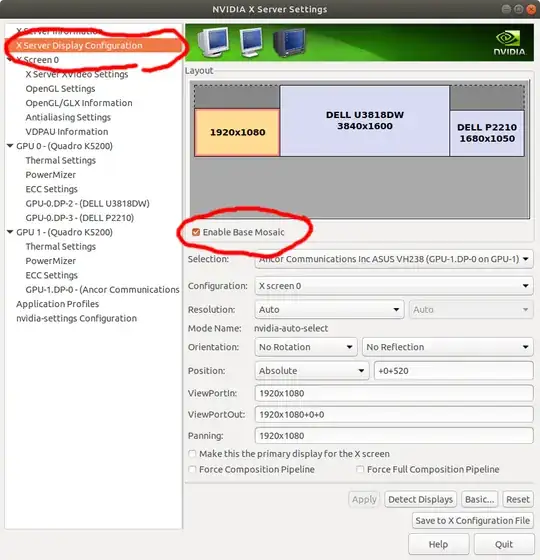This screenshot has width=540, height=560.
Task: Click the NVIDIA logo in banner
Action: pyautogui.click(x=509, y=43)
